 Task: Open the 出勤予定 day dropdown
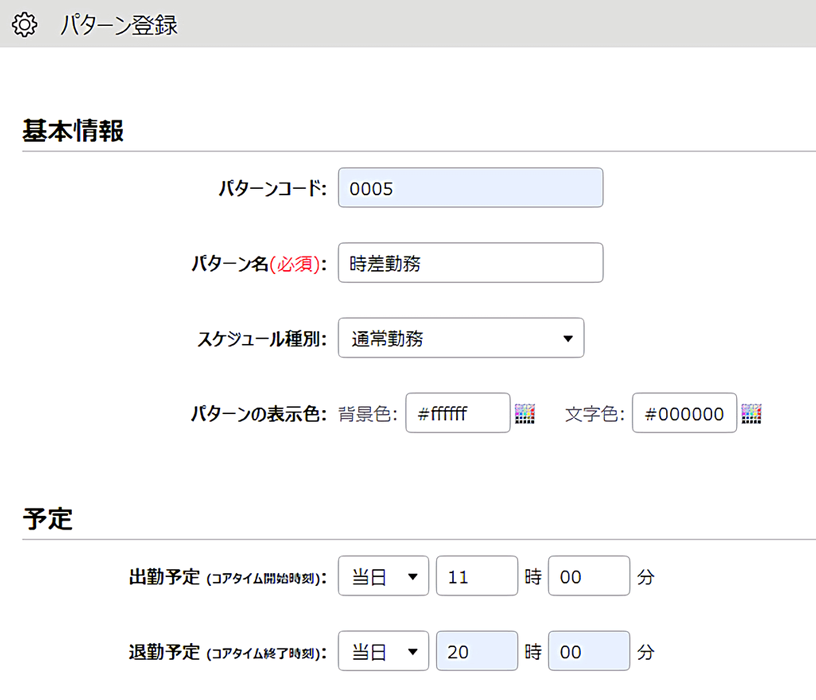pyautogui.click(x=384, y=576)
